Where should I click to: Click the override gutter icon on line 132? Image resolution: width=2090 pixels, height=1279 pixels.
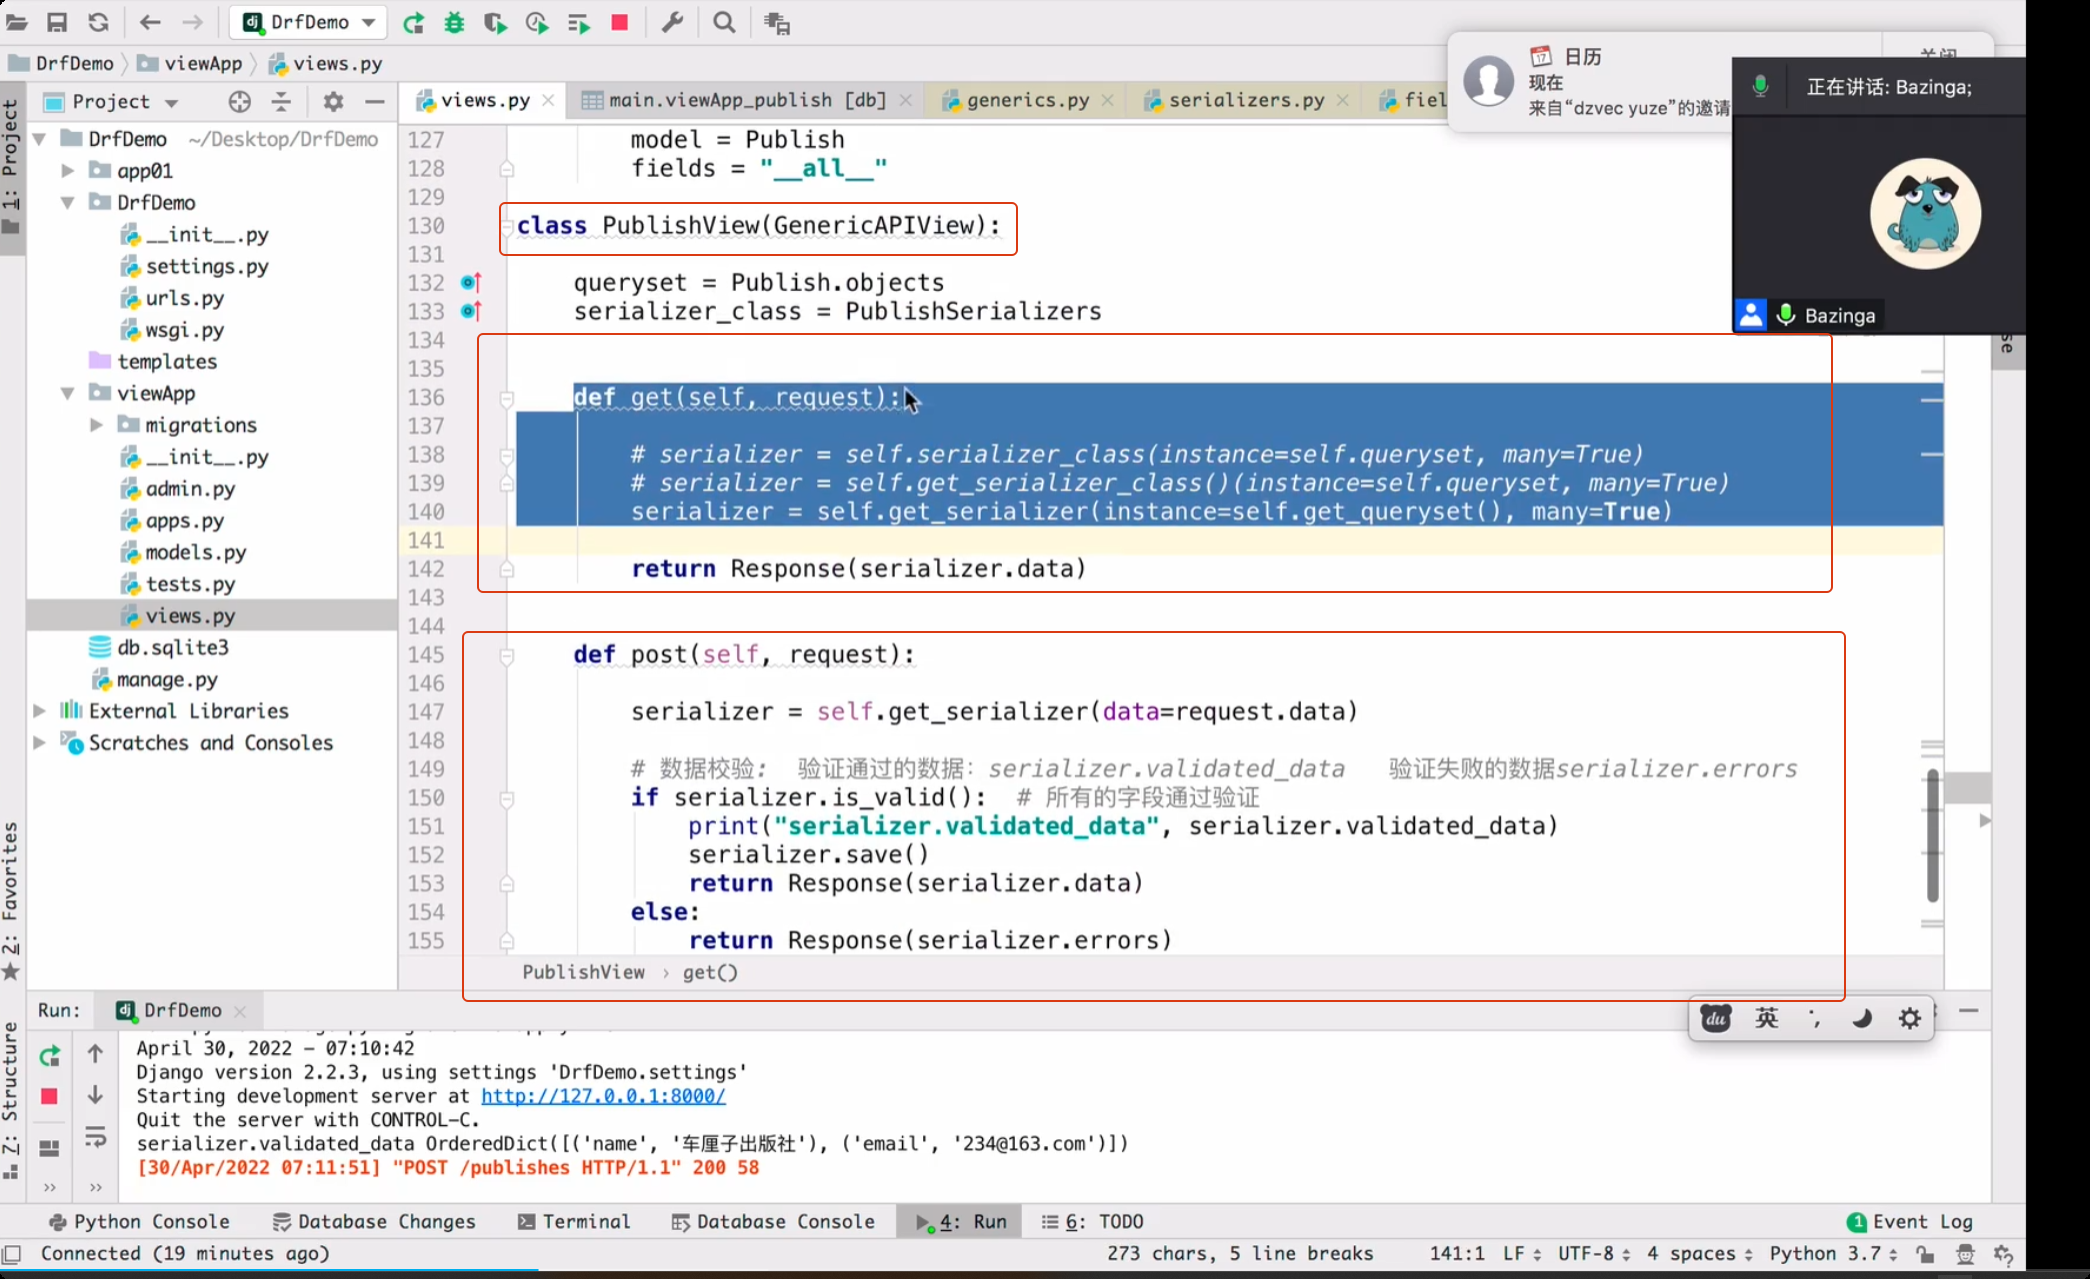[x=470, y=283]
